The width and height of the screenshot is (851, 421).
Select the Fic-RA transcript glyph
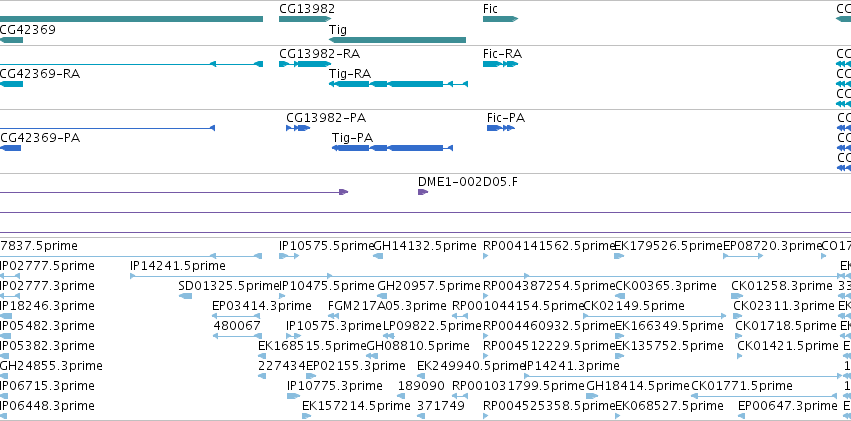(500, 64)
